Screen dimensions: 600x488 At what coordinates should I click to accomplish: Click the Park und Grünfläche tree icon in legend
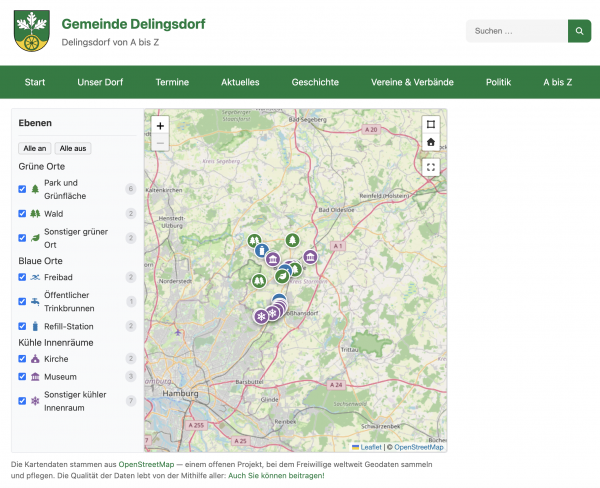[35, 189]
